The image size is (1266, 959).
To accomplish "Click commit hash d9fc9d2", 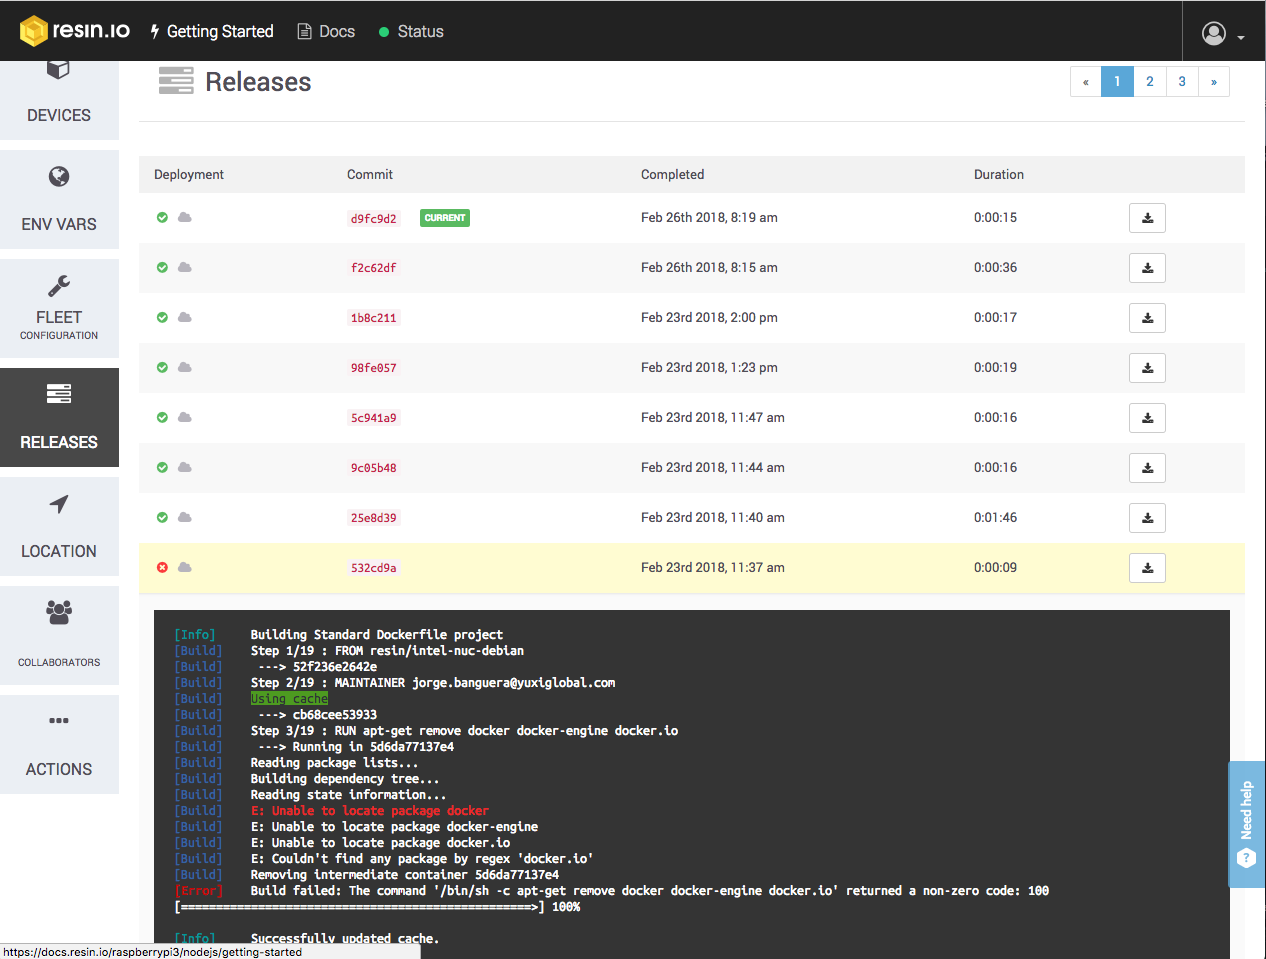I will 374,218.
